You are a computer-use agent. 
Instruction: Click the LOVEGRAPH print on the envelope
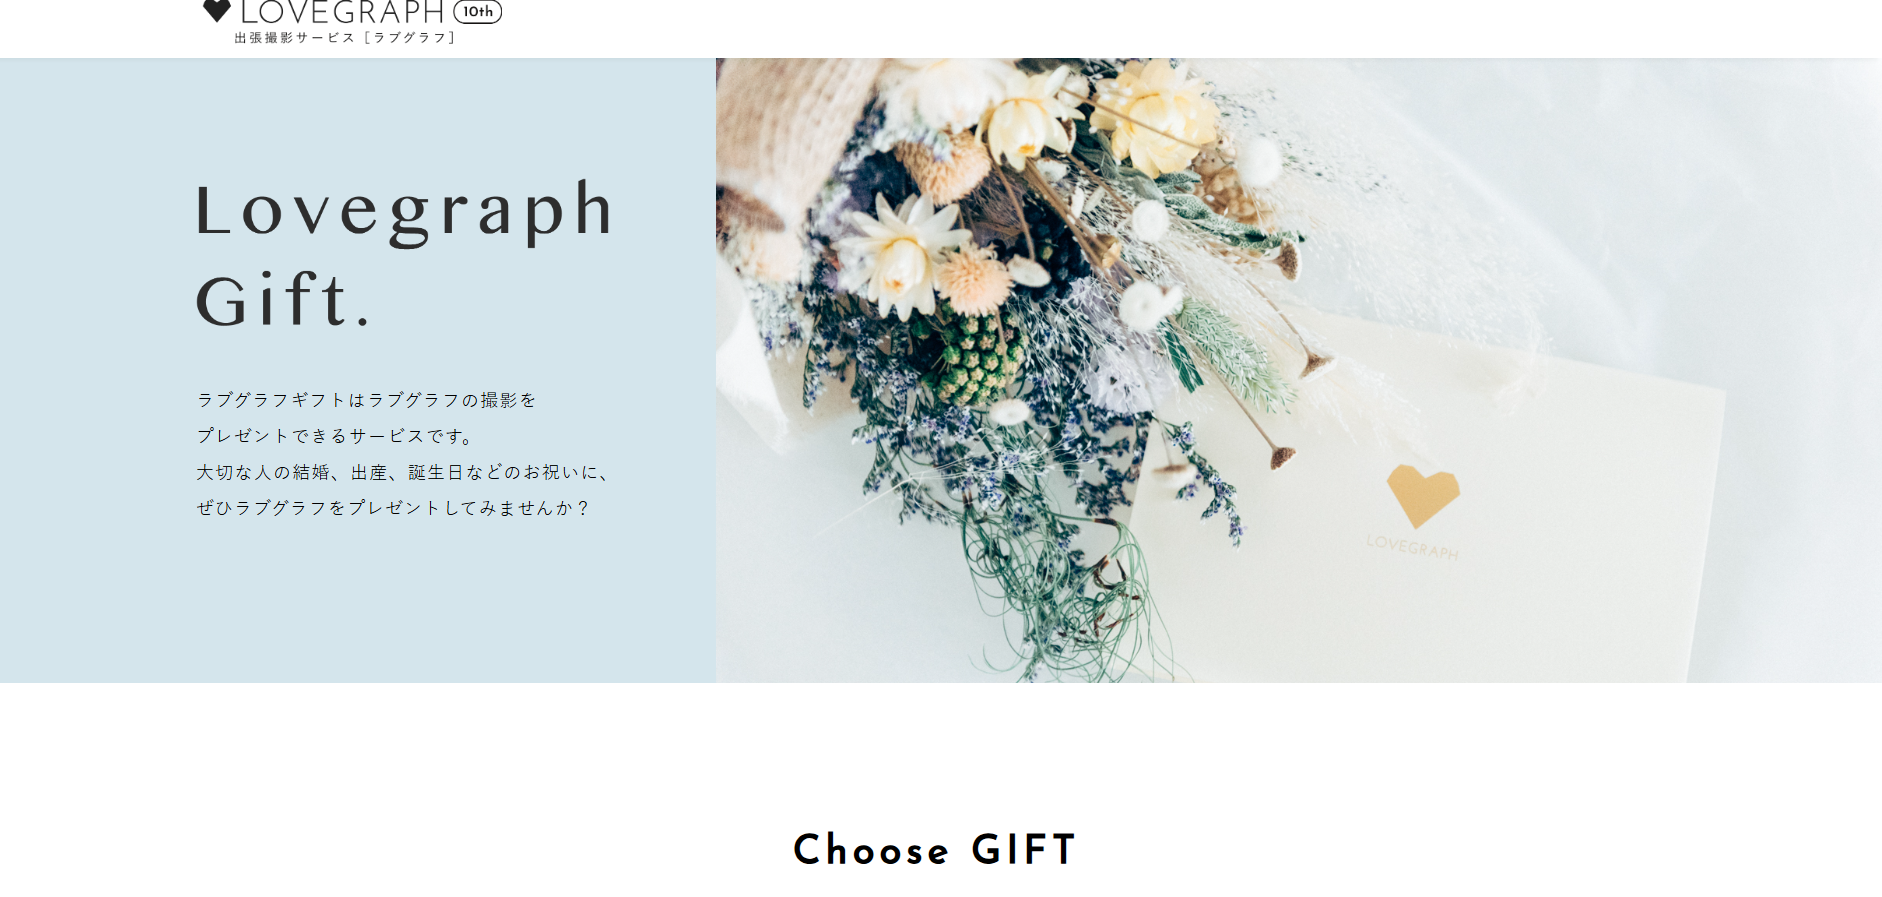1412,547
